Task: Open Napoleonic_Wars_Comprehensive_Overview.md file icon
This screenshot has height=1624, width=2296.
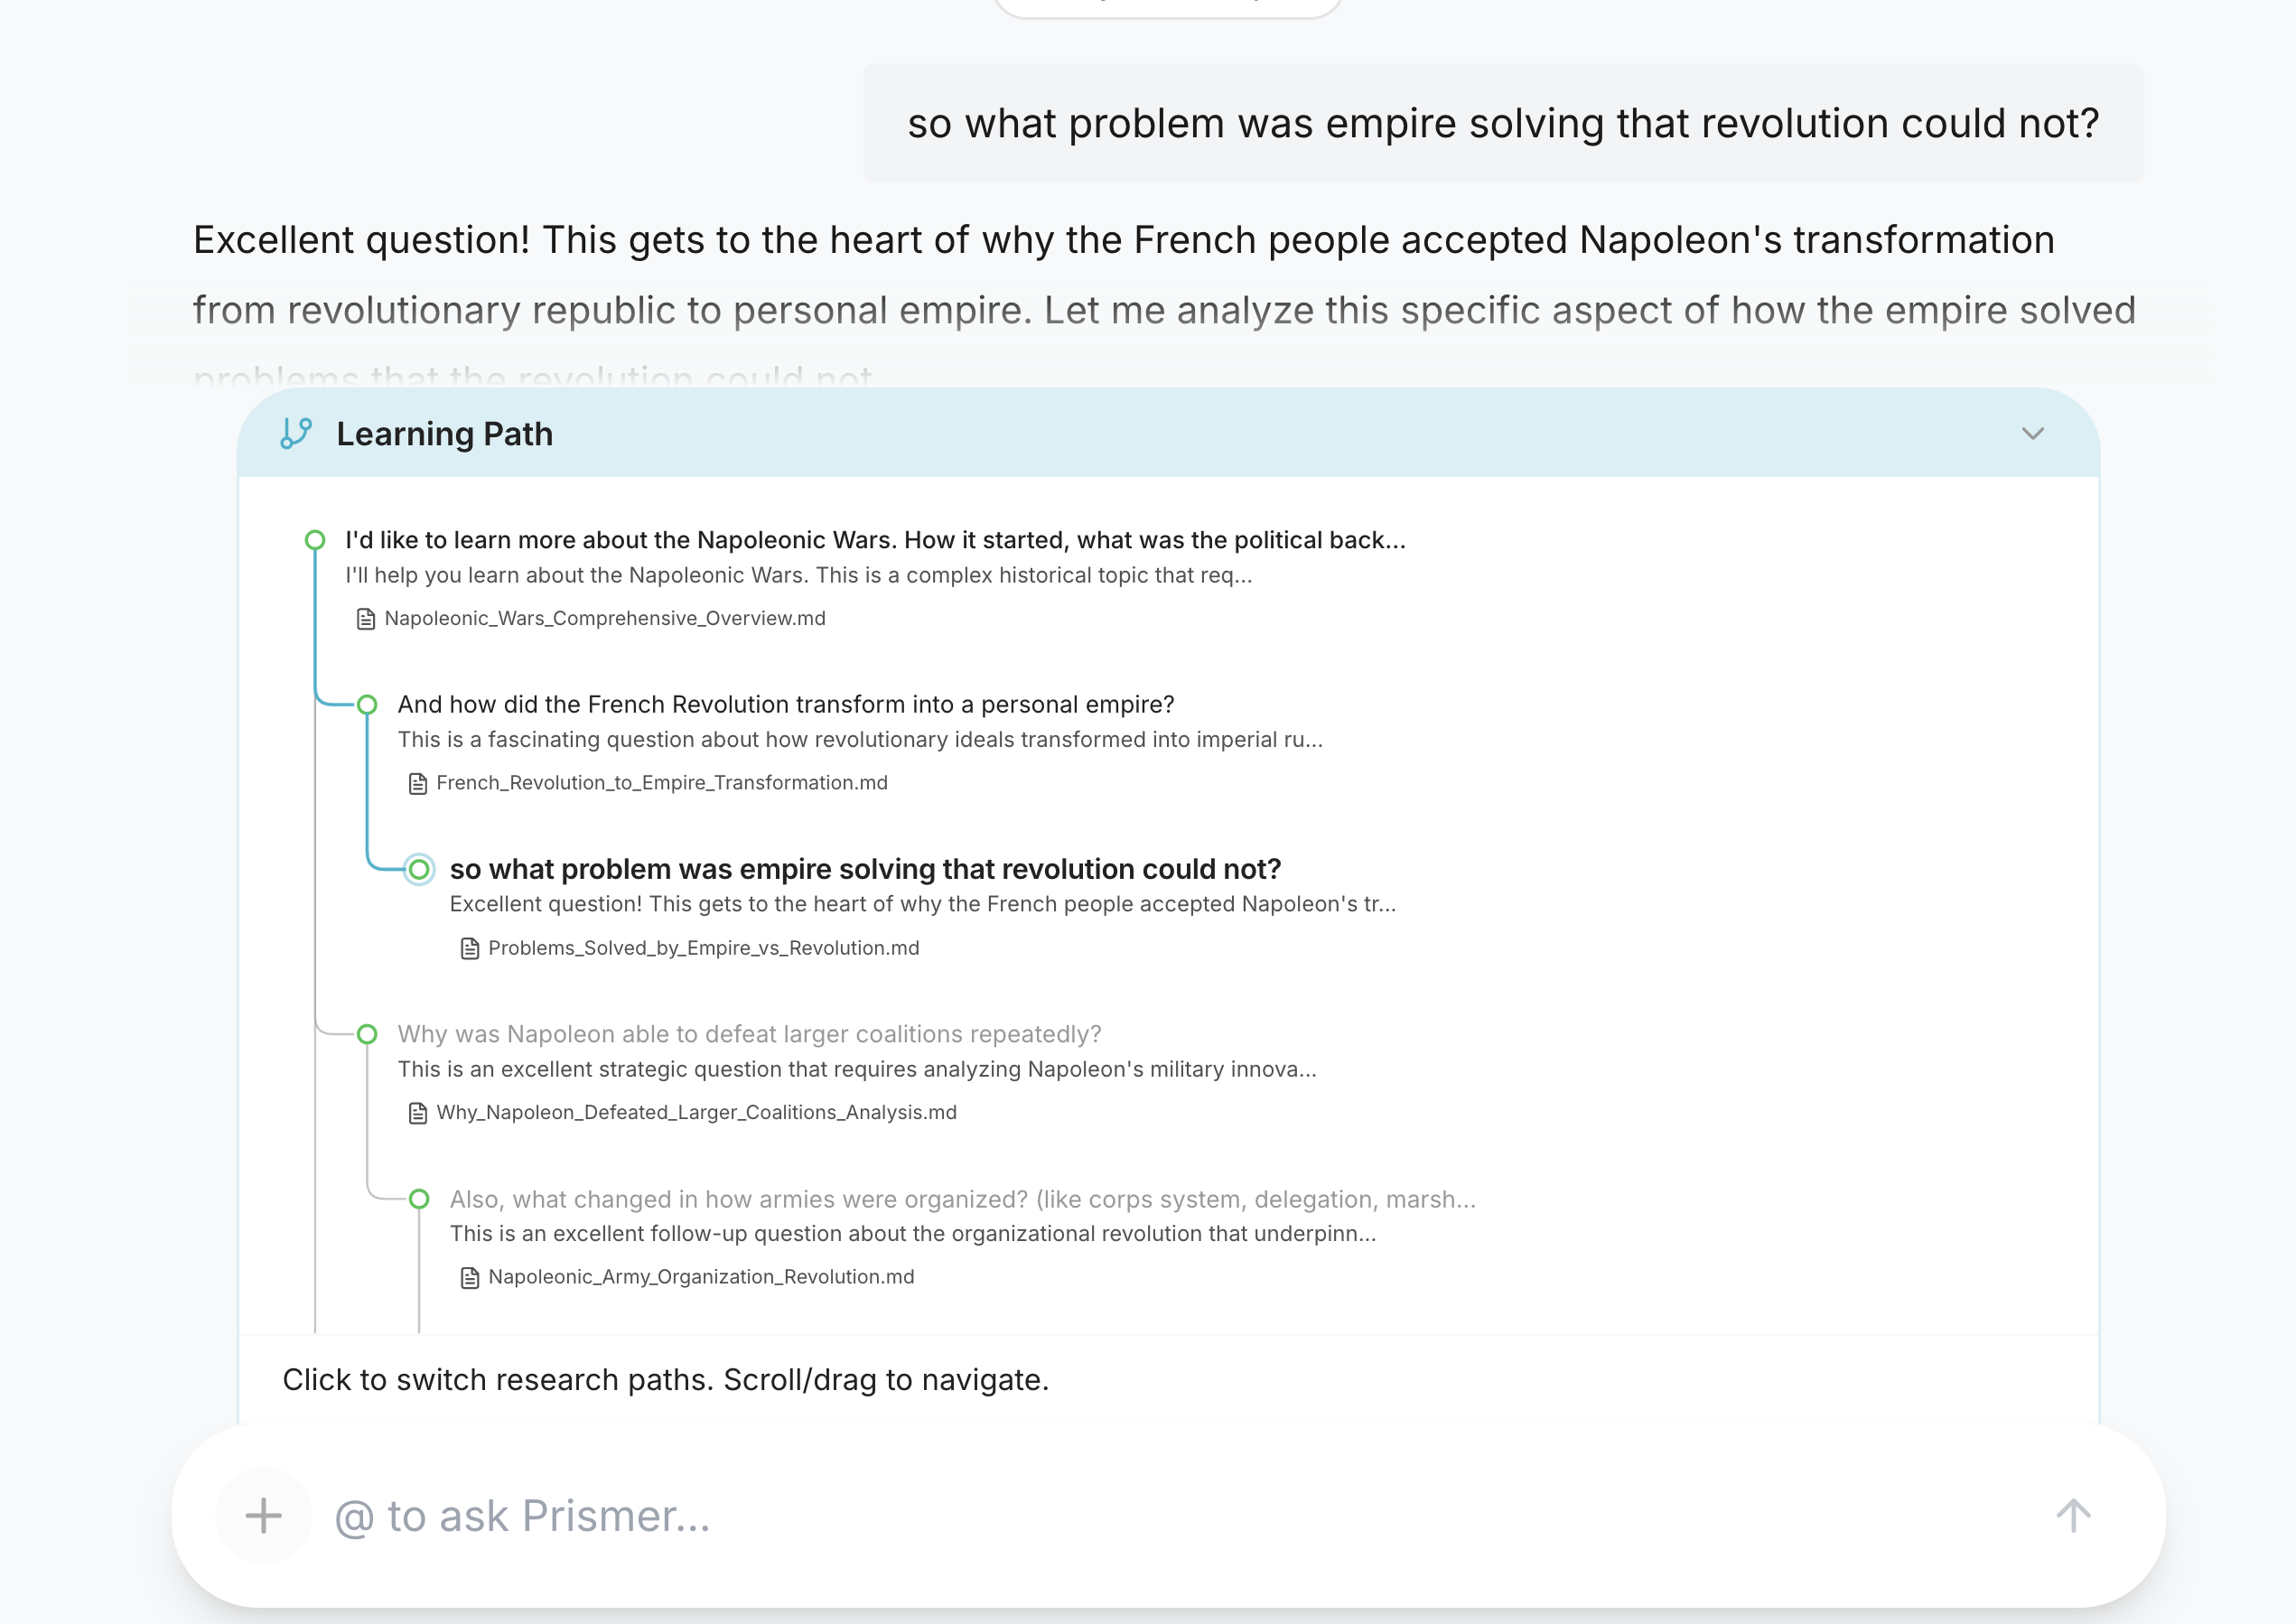Action: tap(366, 619)
